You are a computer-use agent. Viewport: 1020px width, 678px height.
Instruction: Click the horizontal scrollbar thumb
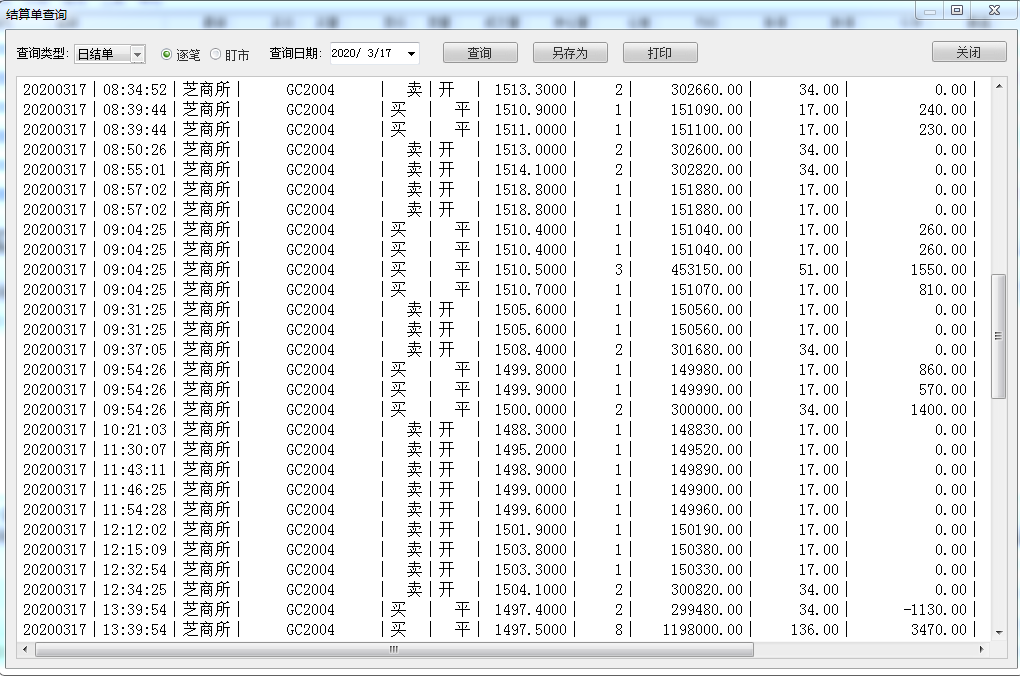click(x=394, y=649)
